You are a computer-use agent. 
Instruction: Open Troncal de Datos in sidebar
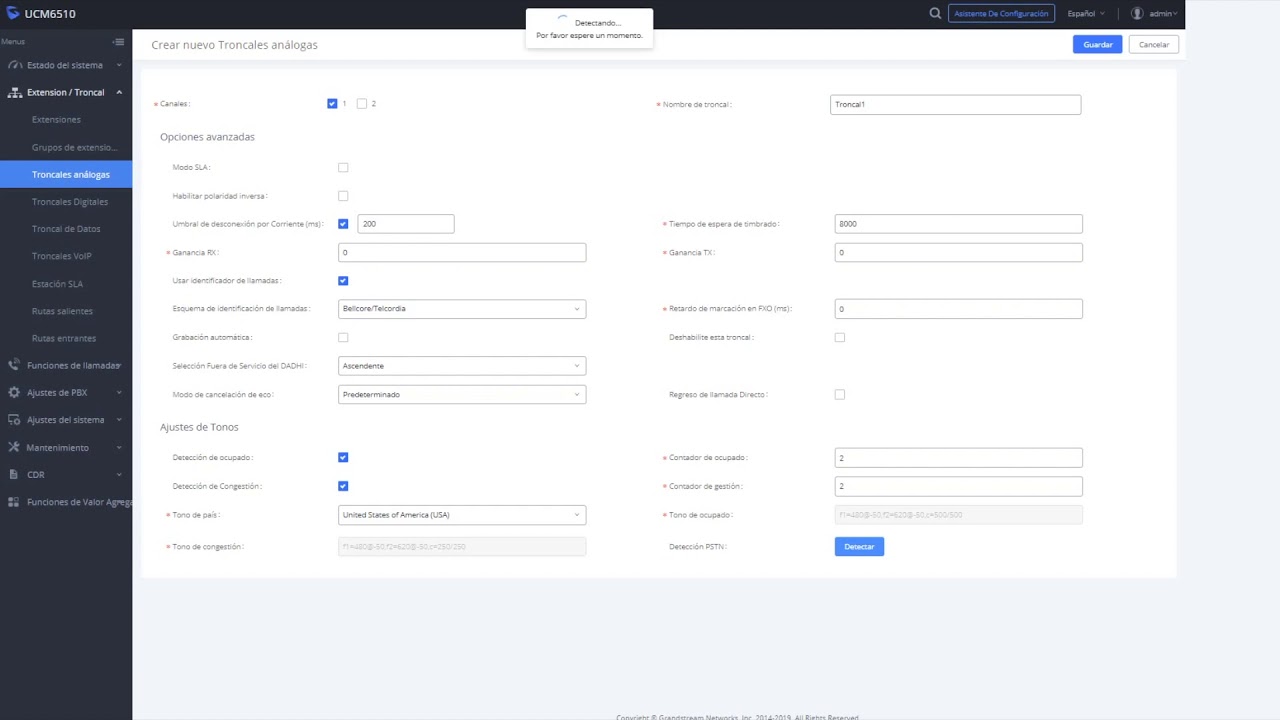click(66, 229)
